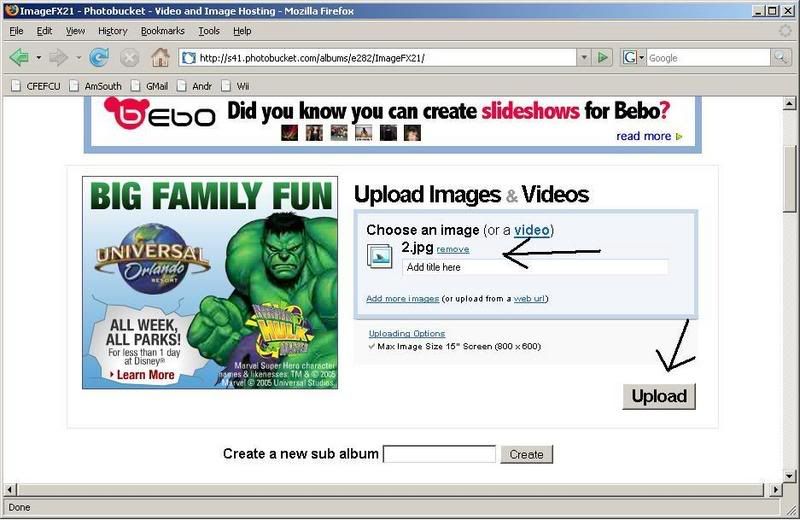Screen dimensions: 800x520
Task: Click the Google search engine icon
Action: [630, 58]
